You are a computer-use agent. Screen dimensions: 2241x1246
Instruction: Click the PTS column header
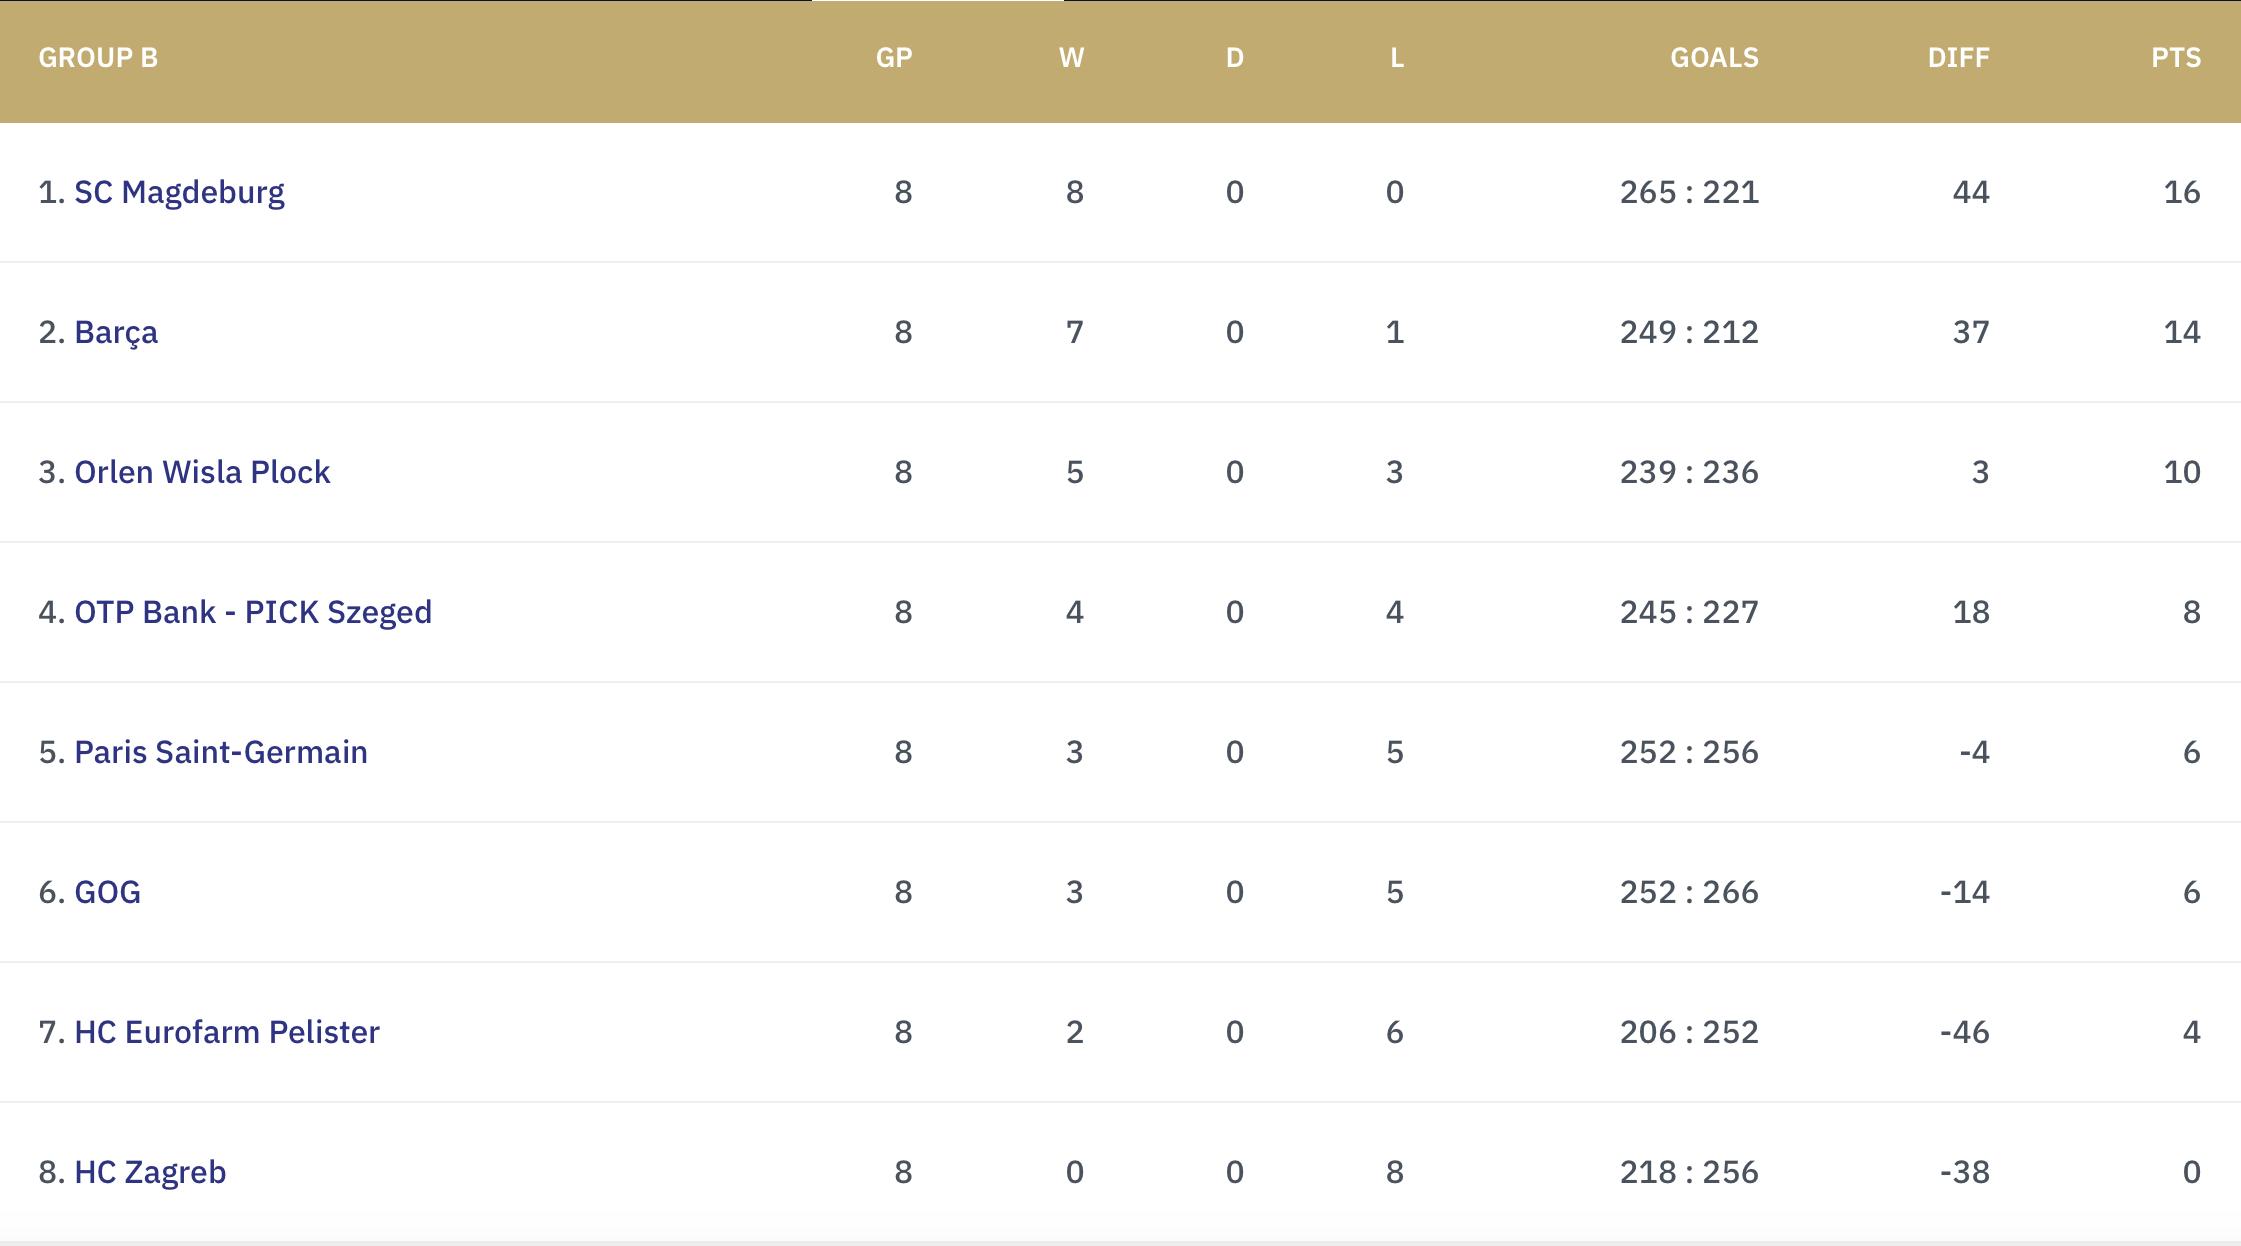[2176, 58]
